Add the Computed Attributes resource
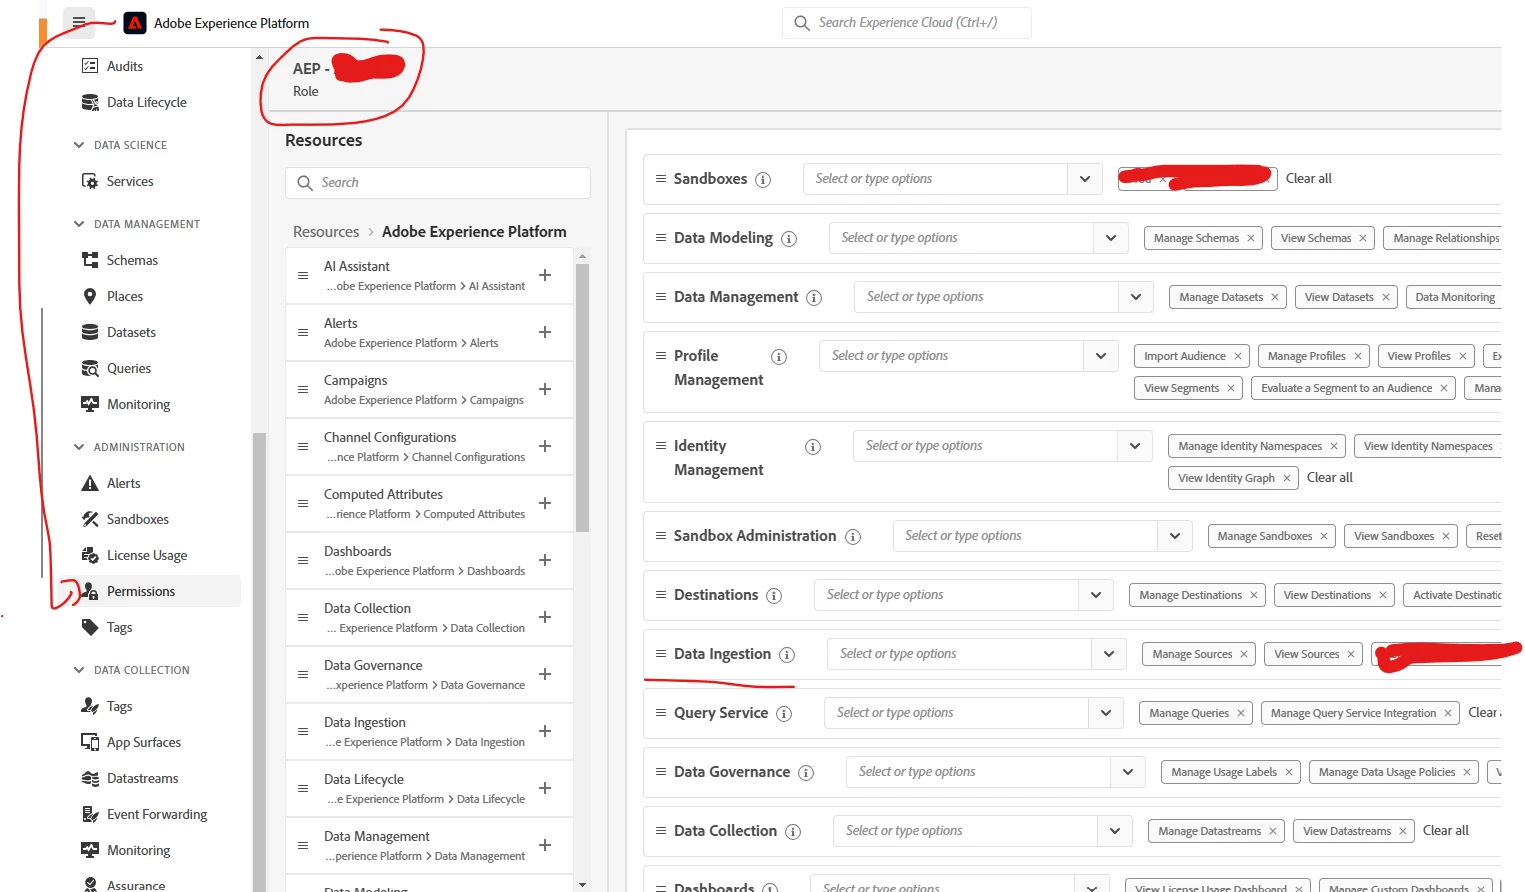The width and height of the screenshot is (1525, 892). click(545, 503)
